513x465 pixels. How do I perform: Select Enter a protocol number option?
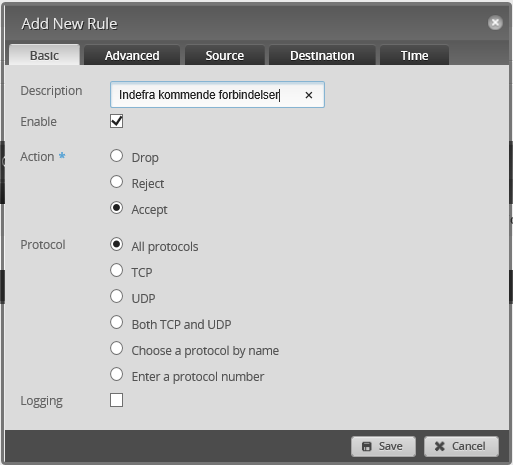point(116,374)
